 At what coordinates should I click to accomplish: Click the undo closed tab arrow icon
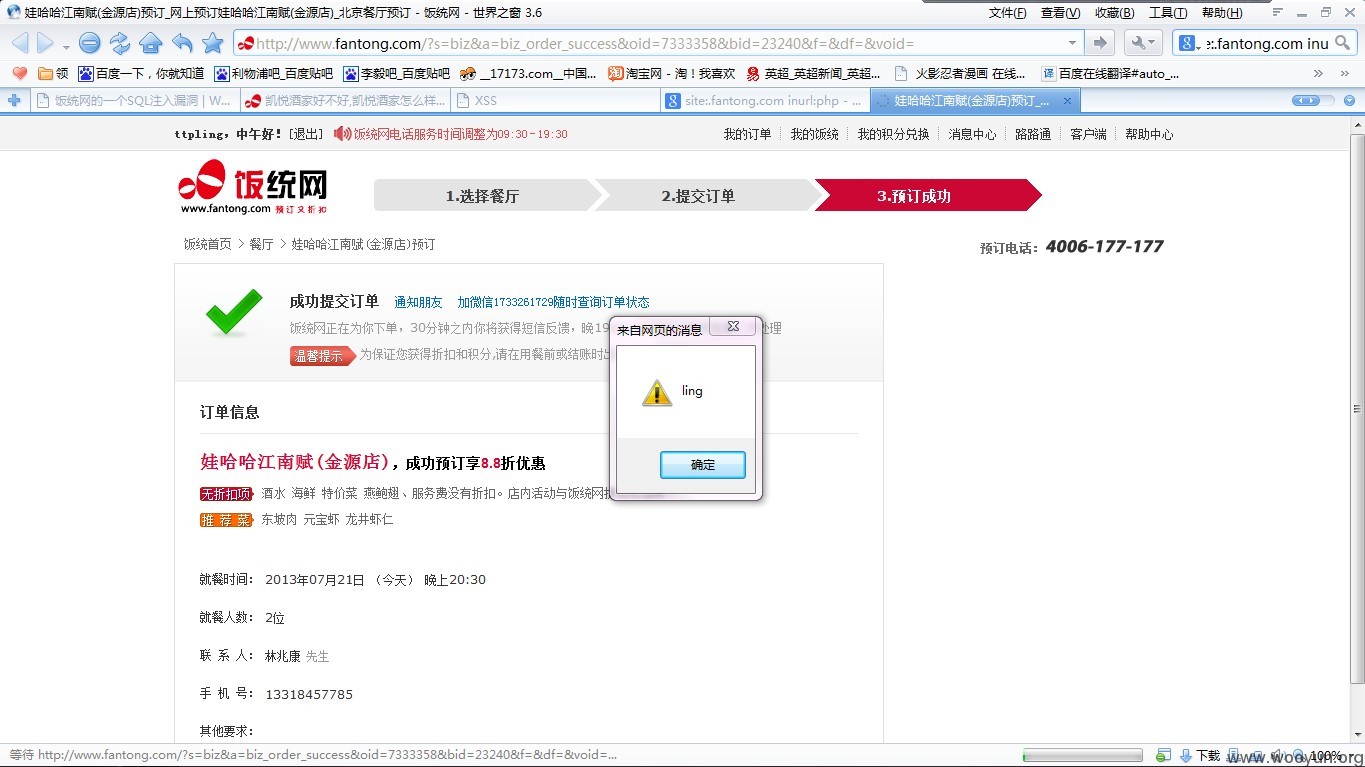coord(182,43)
